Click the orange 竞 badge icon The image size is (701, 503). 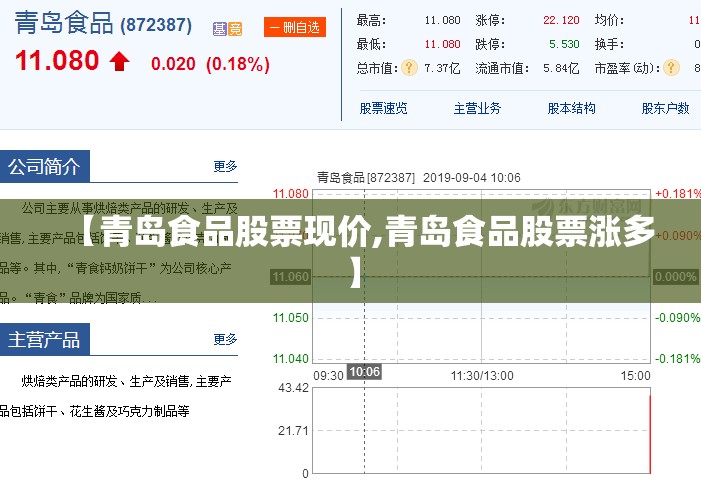235,29
